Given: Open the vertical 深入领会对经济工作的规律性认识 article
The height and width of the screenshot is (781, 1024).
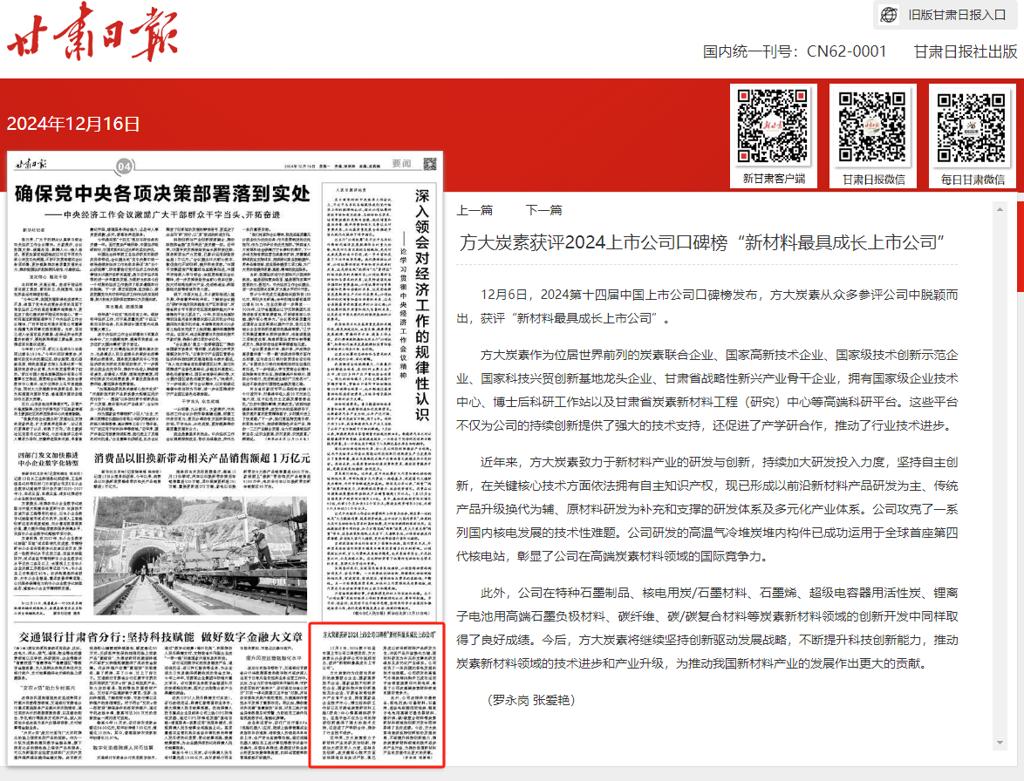Looking at the screenshot, I should click(x=422, y=305).
